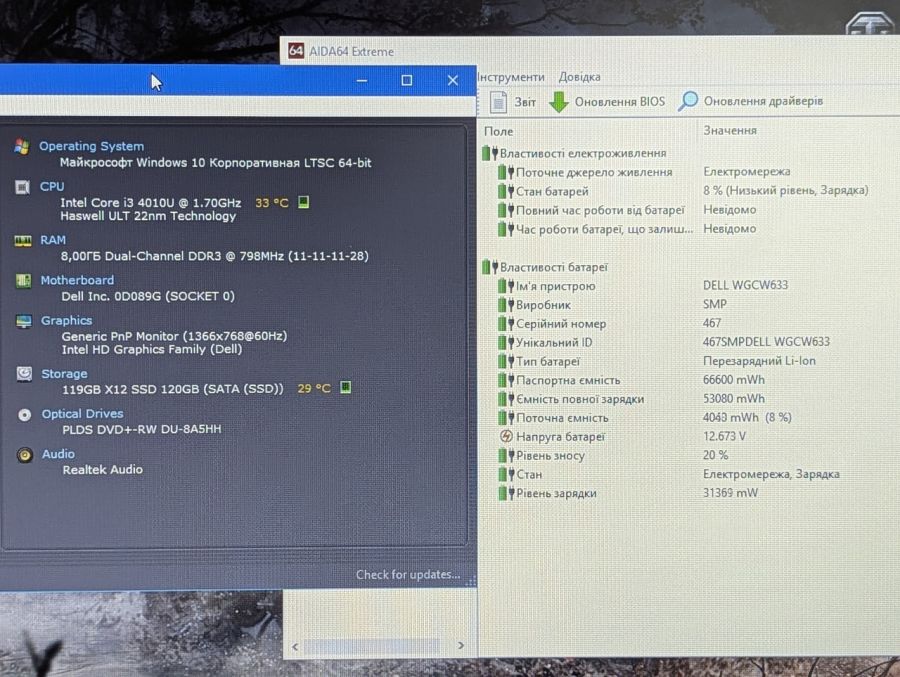Open the Audio section link
The image size is (900, 677).
coord(58,454)
